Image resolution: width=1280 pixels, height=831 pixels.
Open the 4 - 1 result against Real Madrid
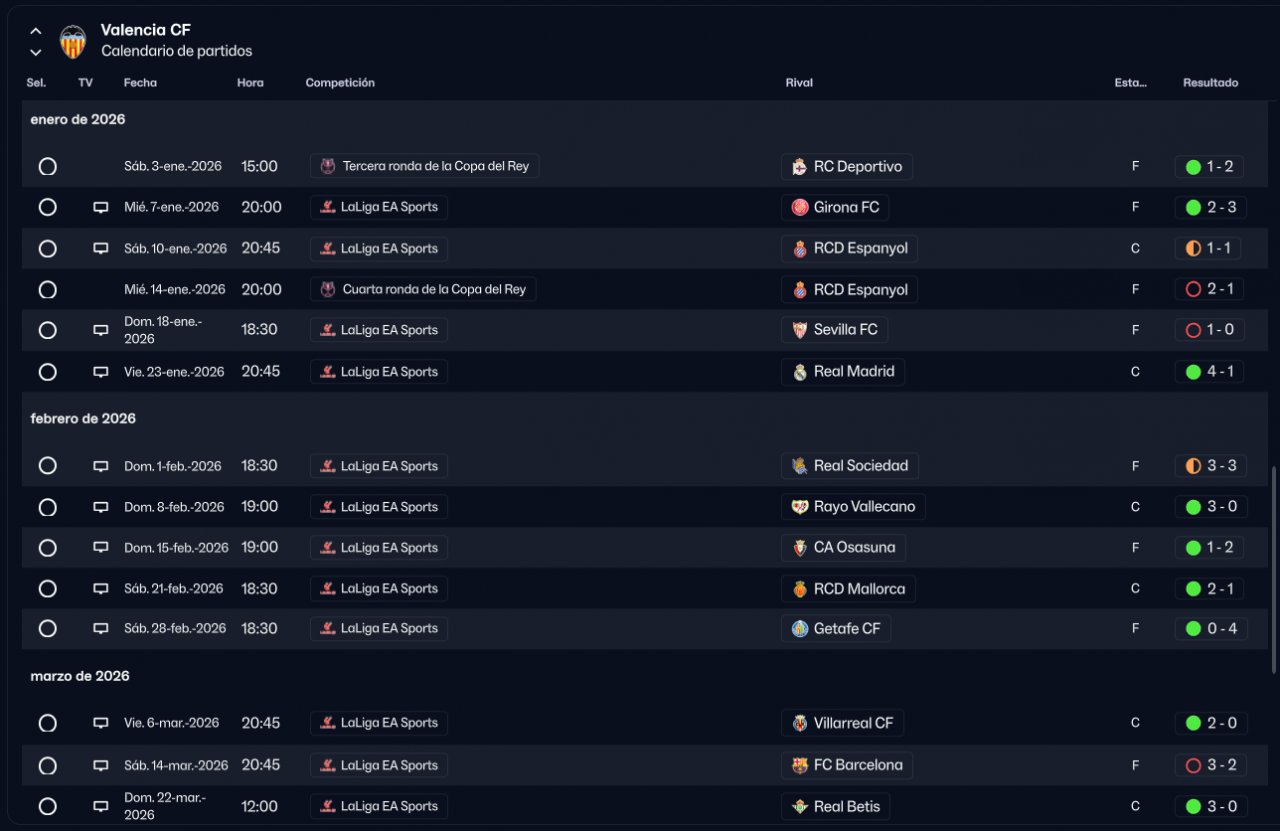[1209, 372]
